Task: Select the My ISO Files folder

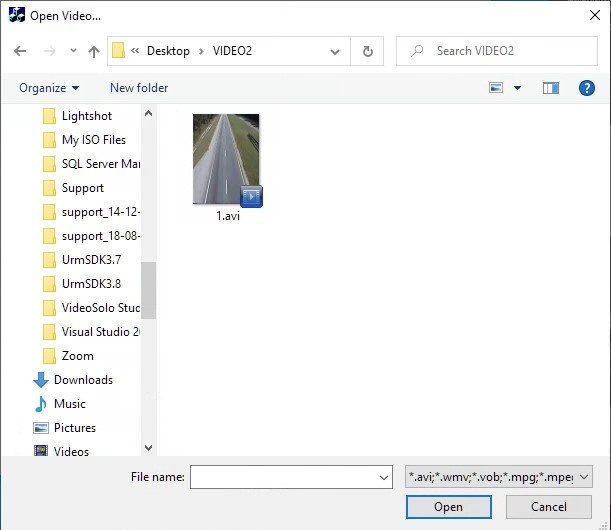Action: (94, 140)
